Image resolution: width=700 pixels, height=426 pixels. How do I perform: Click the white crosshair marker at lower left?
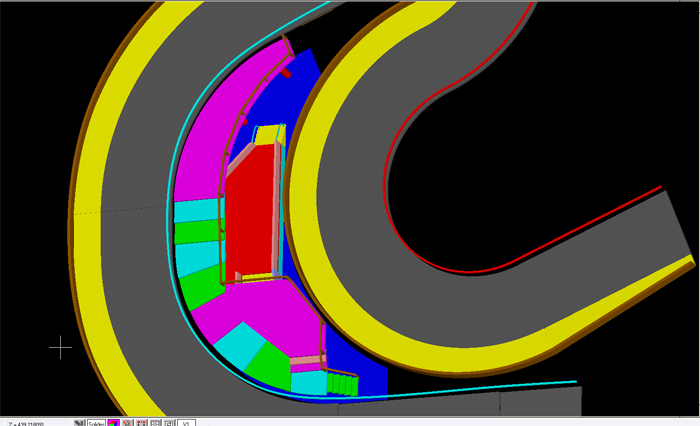click(61, 347)
